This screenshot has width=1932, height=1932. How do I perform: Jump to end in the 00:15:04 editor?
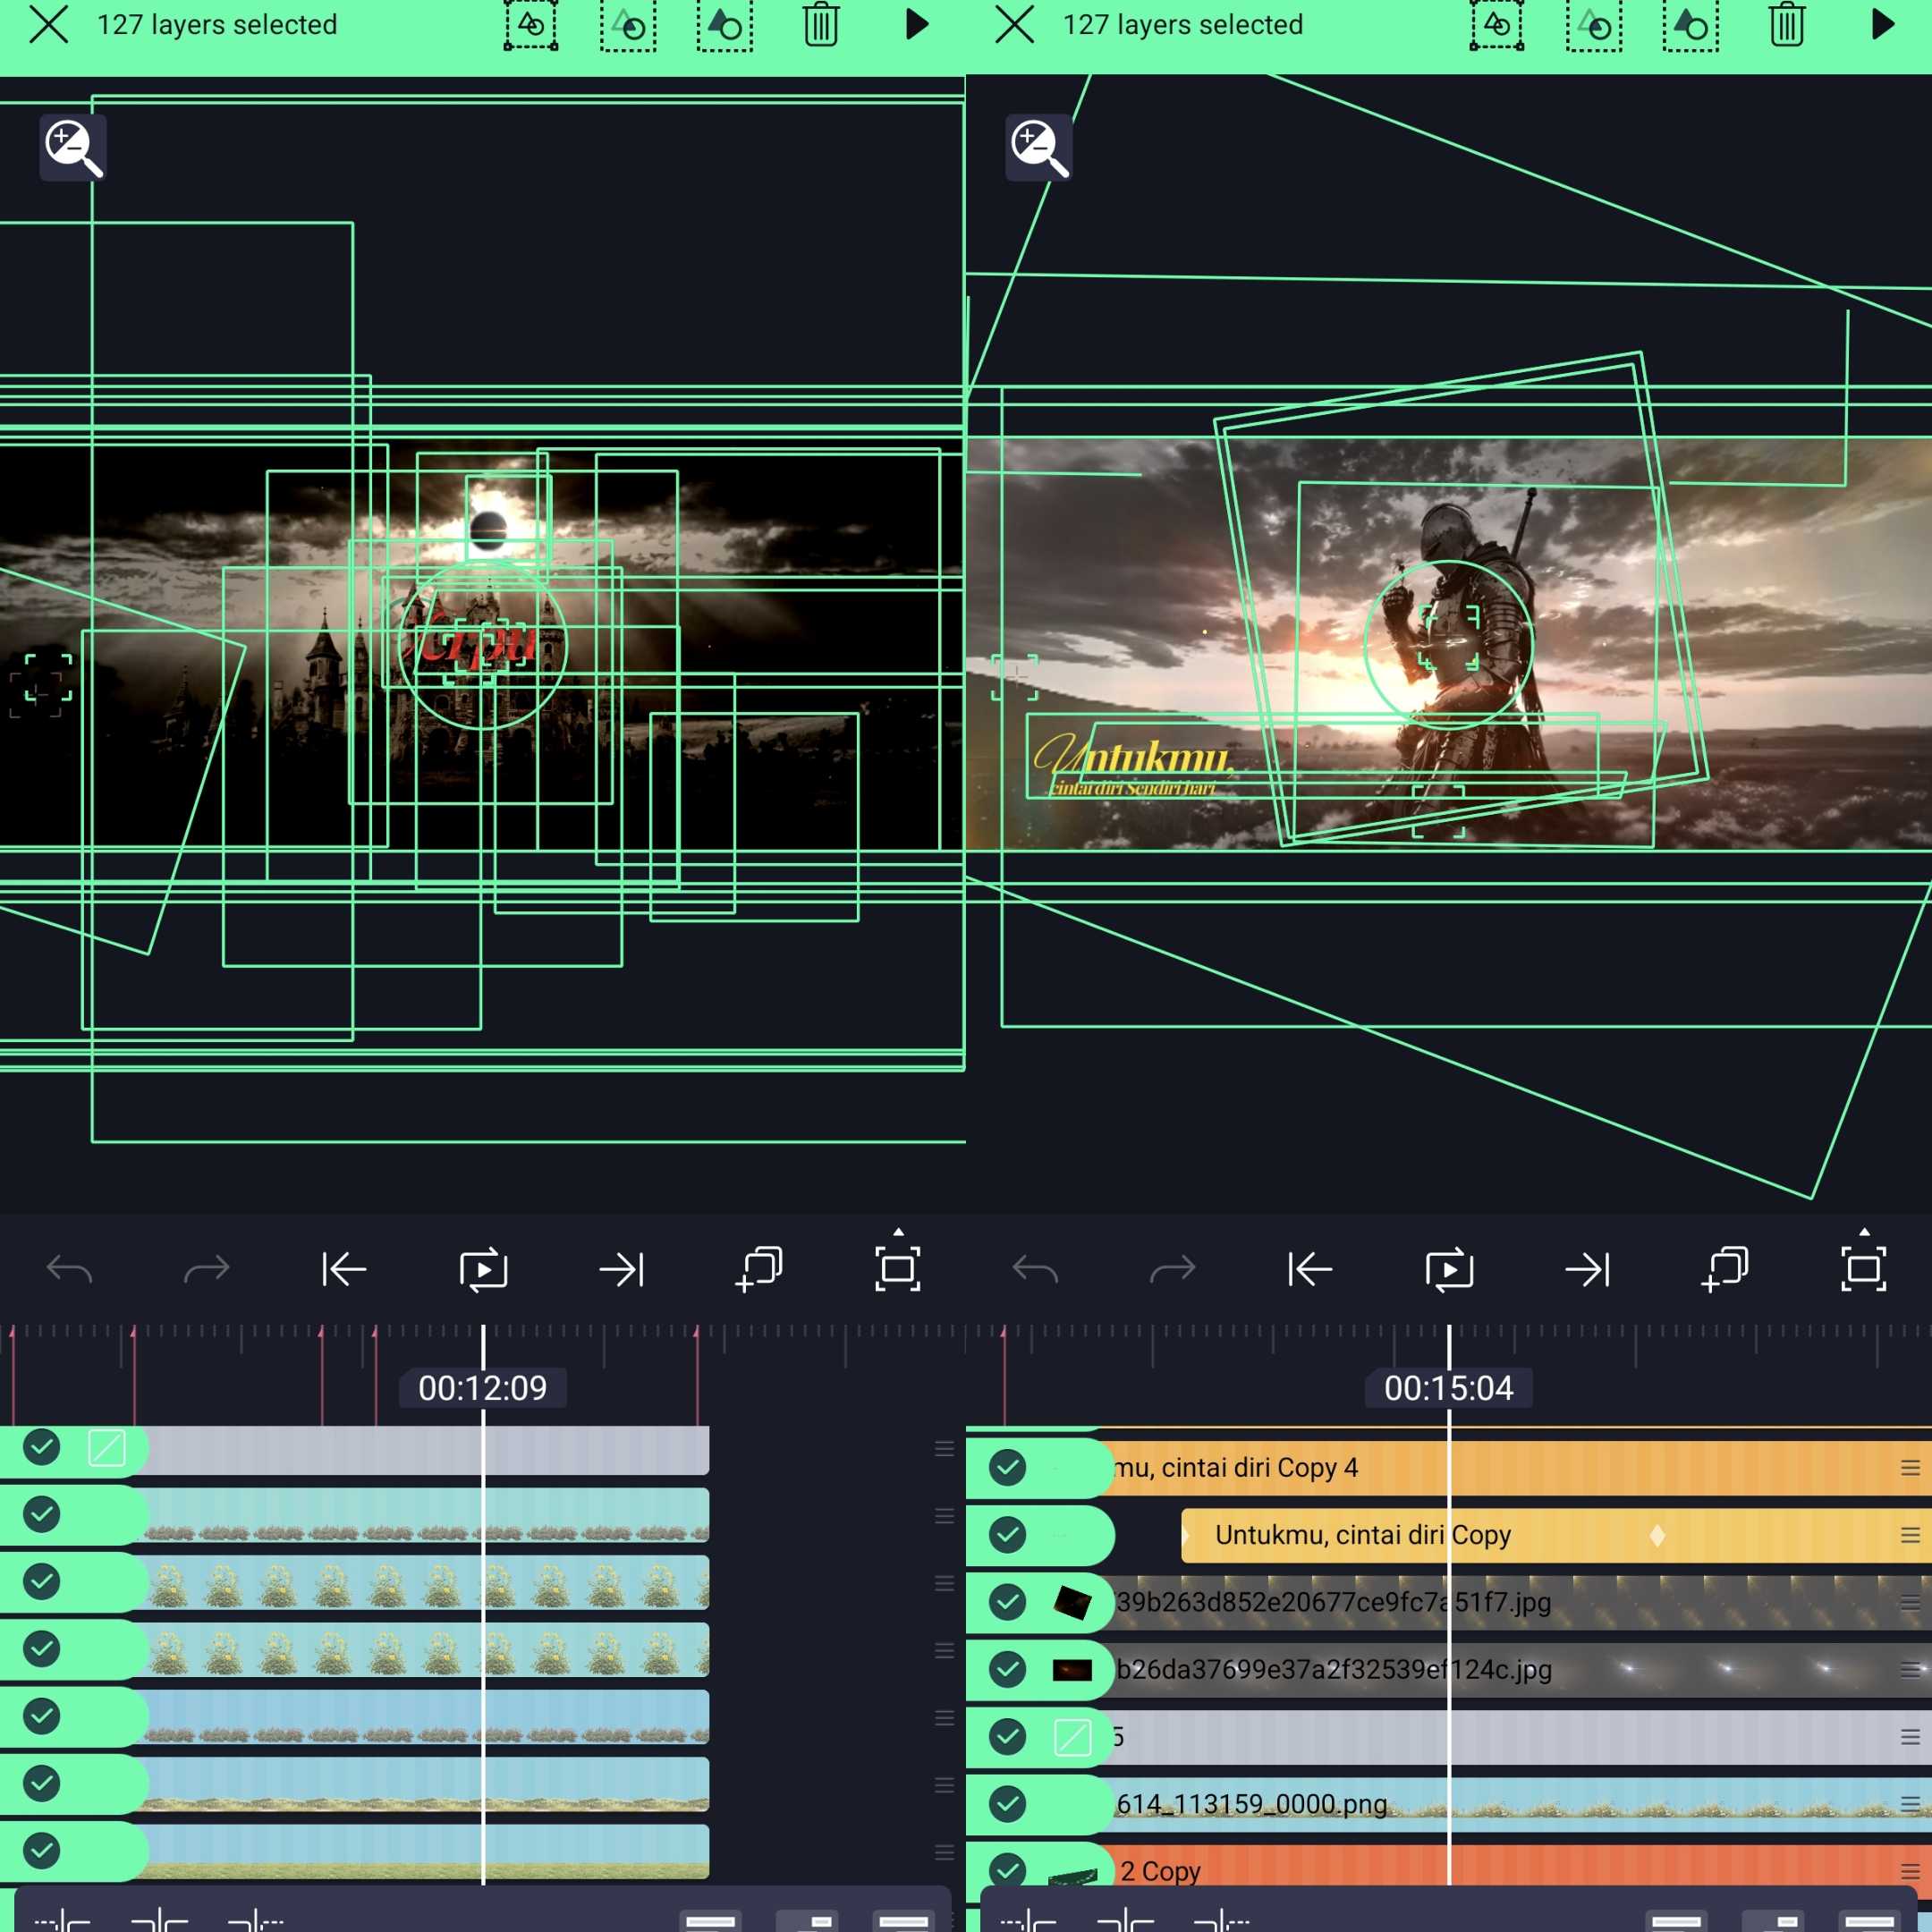point(1587,1270)
